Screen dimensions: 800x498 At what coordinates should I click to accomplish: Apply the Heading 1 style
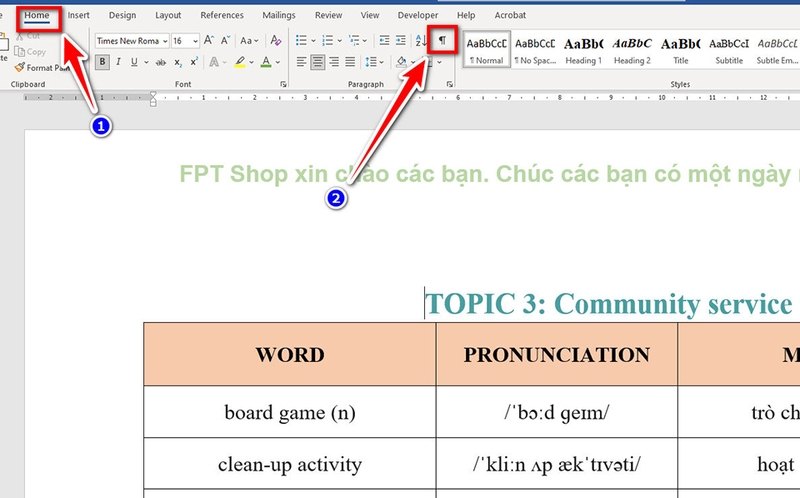[583, 51]
